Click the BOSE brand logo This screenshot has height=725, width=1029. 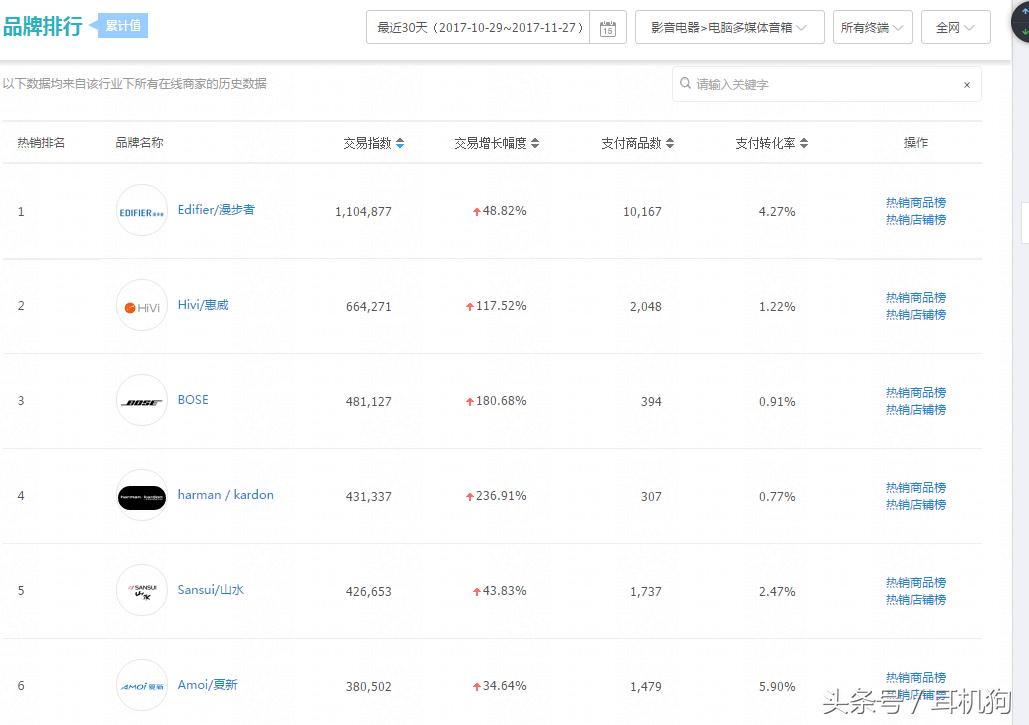click(x=141, y=400)
